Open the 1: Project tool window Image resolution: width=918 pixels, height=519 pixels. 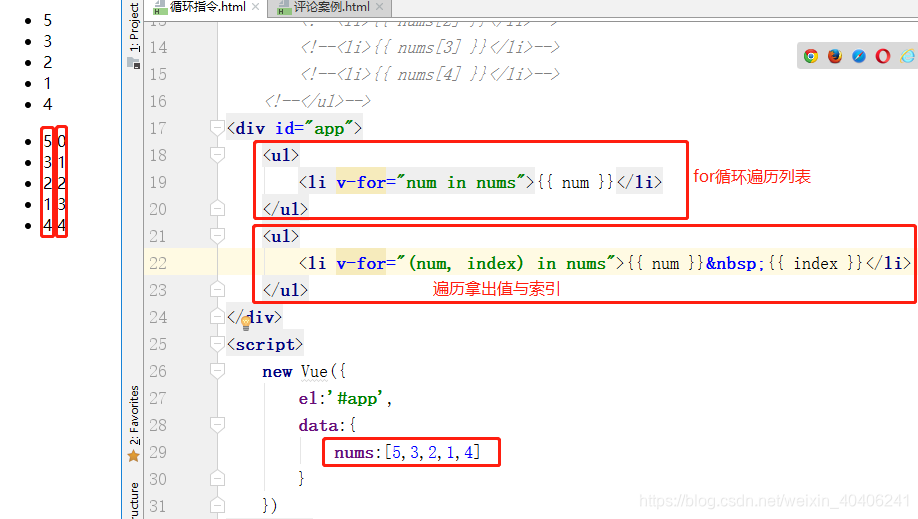pyautogui.click(x=134, y=27)
